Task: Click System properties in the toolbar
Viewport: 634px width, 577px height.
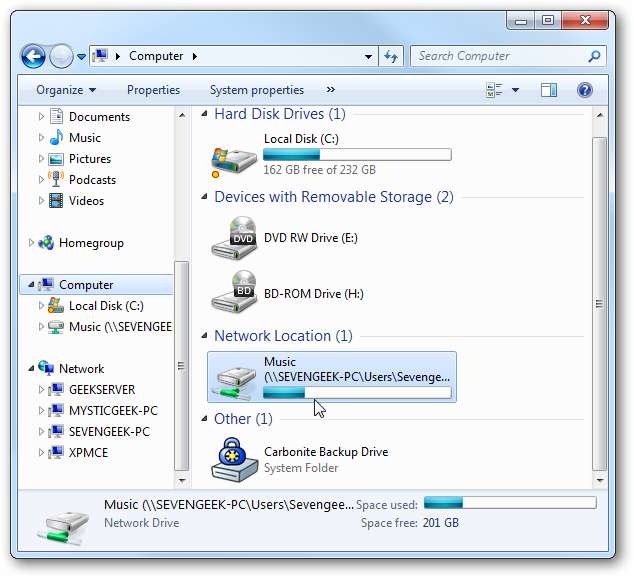Action: click(x=257, y=90)
